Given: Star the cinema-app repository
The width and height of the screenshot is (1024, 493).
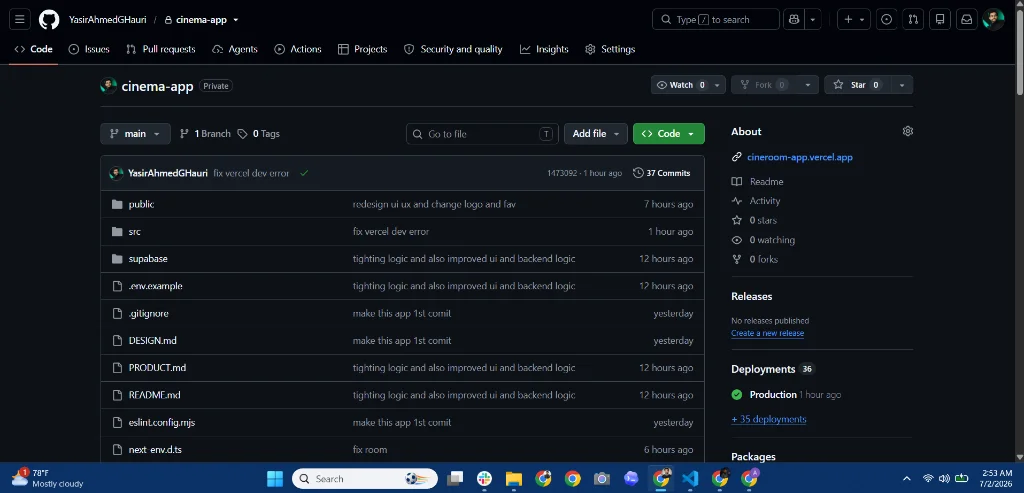Looking at the screenshot, I should pos(857,85).
